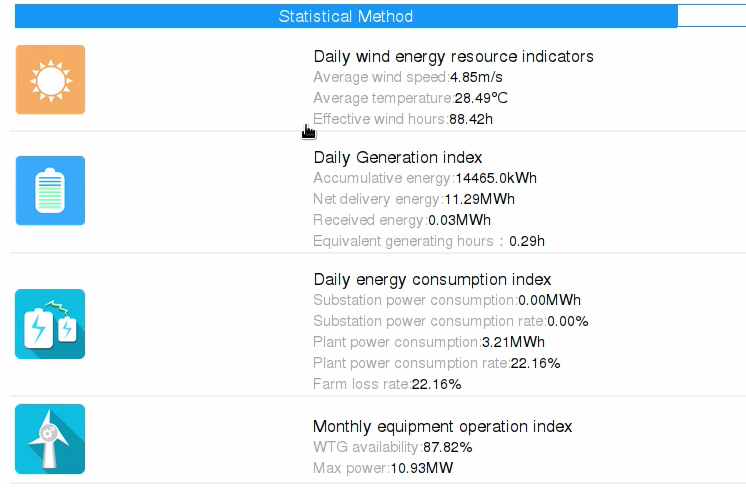
Task: Click the Average temperature reading
Action: pos(481,98)
